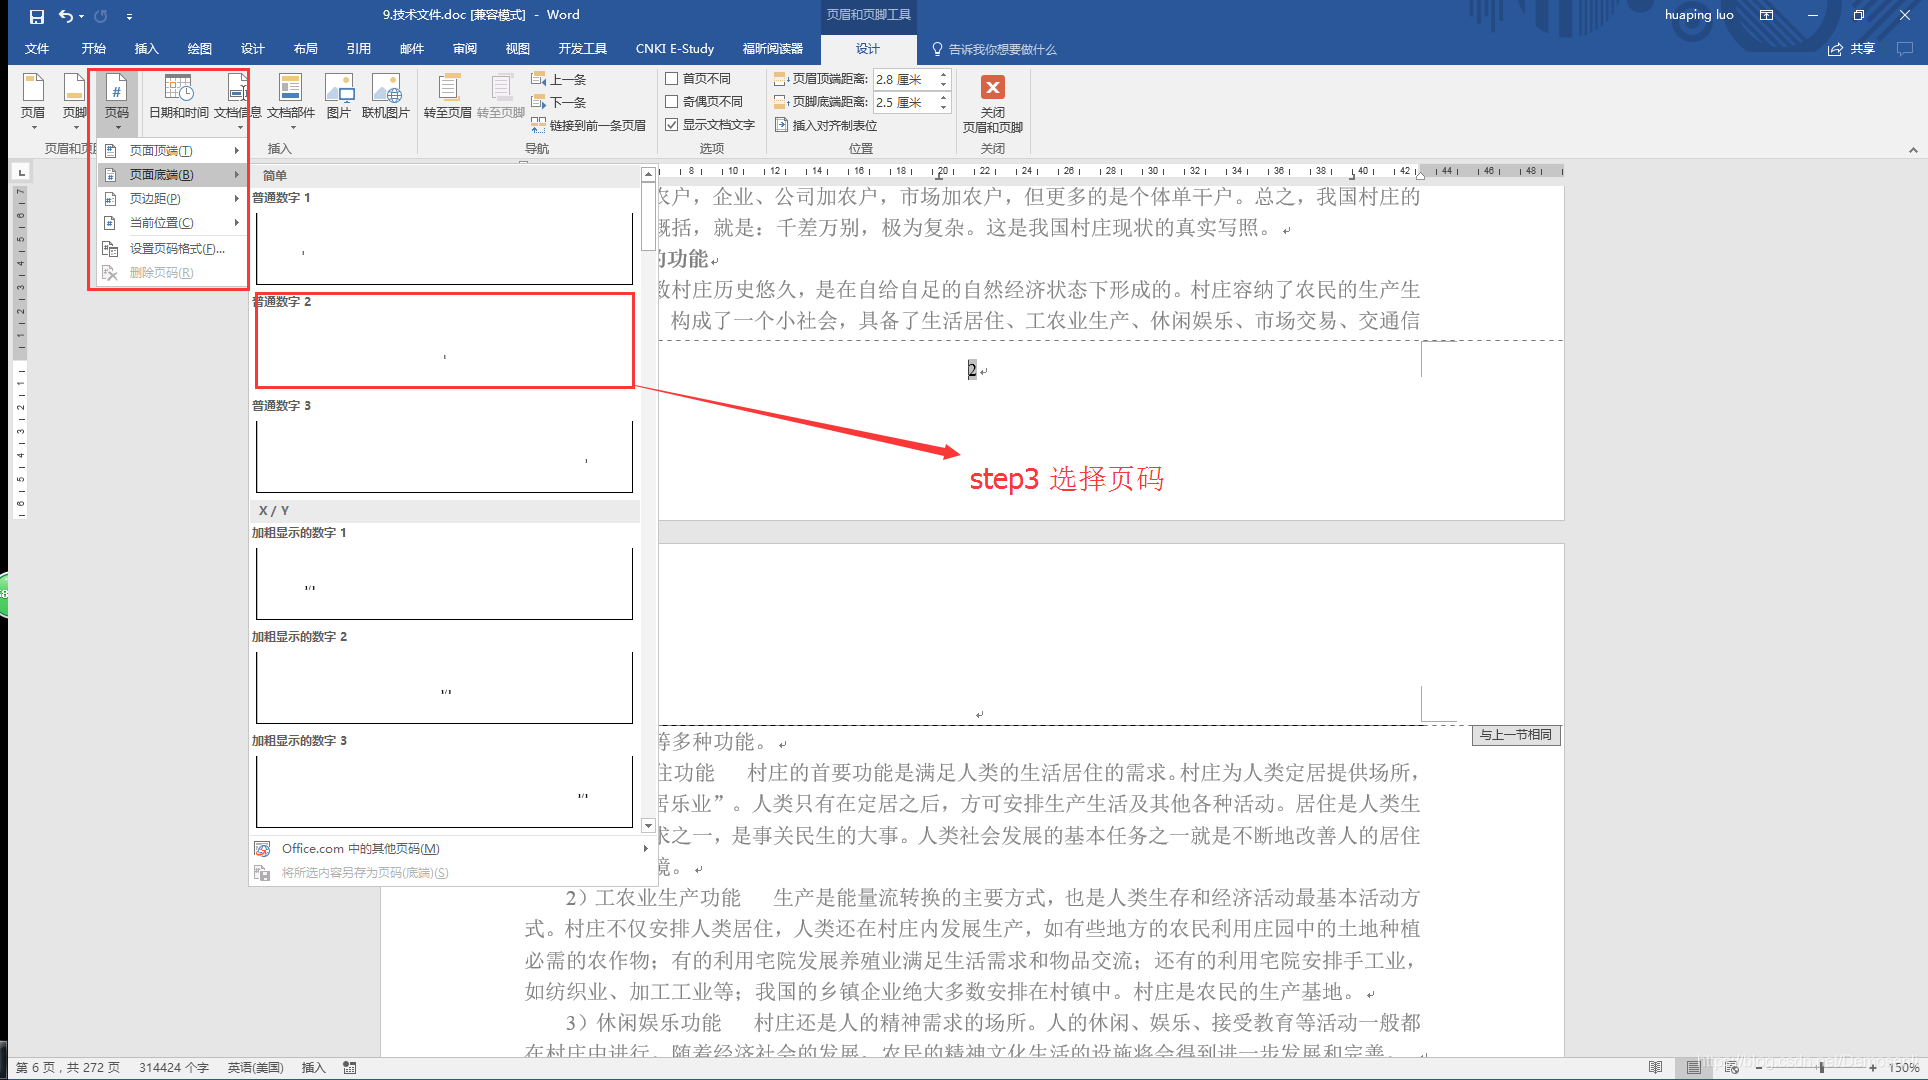Open the CNKI E-Study tab
Image resolution: width=1928 pixels, height=1080 pixels.
pos(674,48)
